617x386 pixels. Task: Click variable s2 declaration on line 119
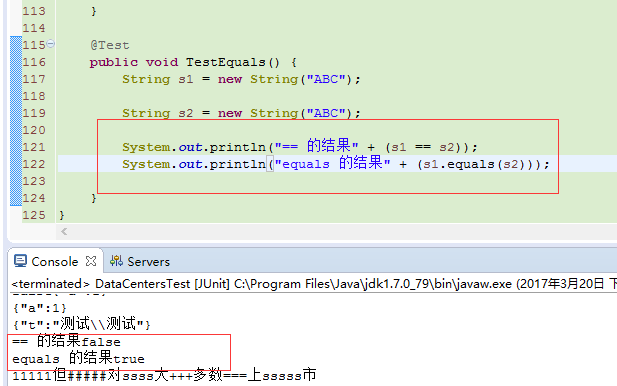pos(186,113)
